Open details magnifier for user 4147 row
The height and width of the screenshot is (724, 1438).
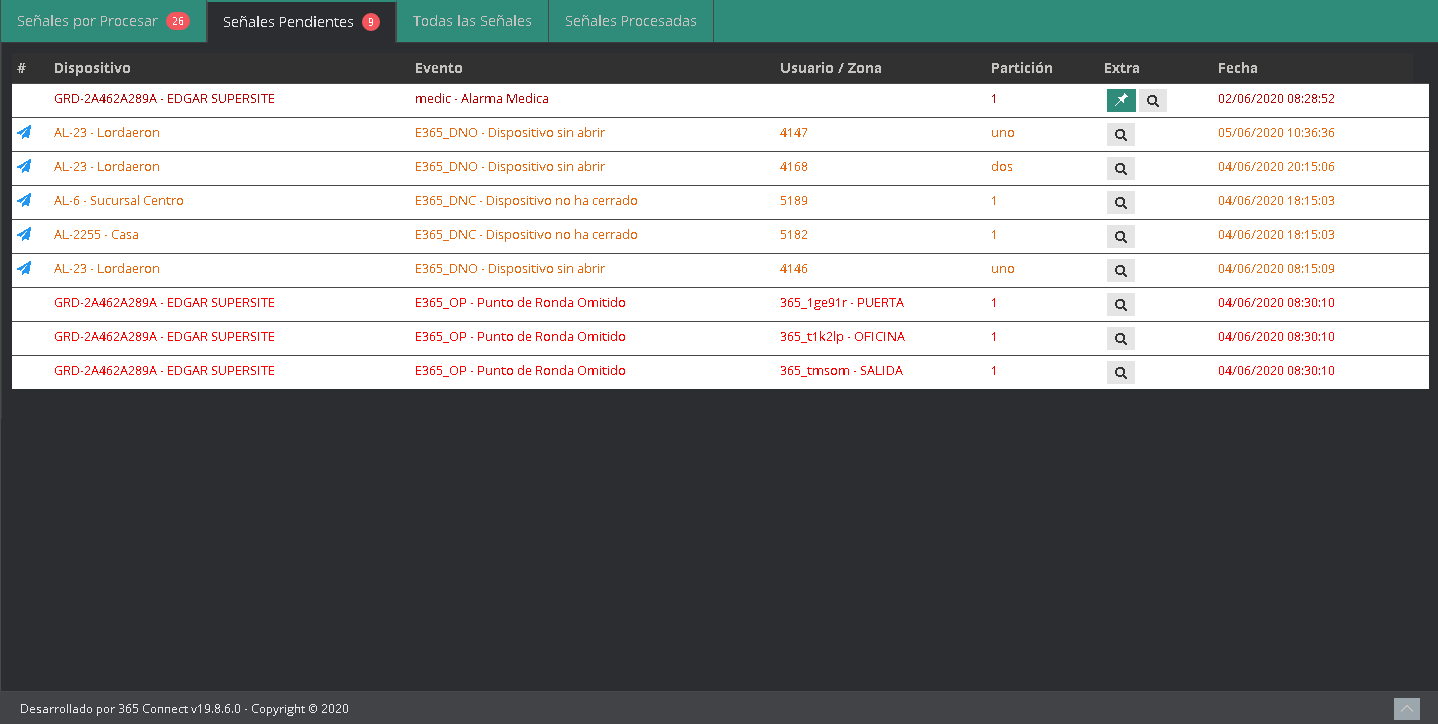1121,134
